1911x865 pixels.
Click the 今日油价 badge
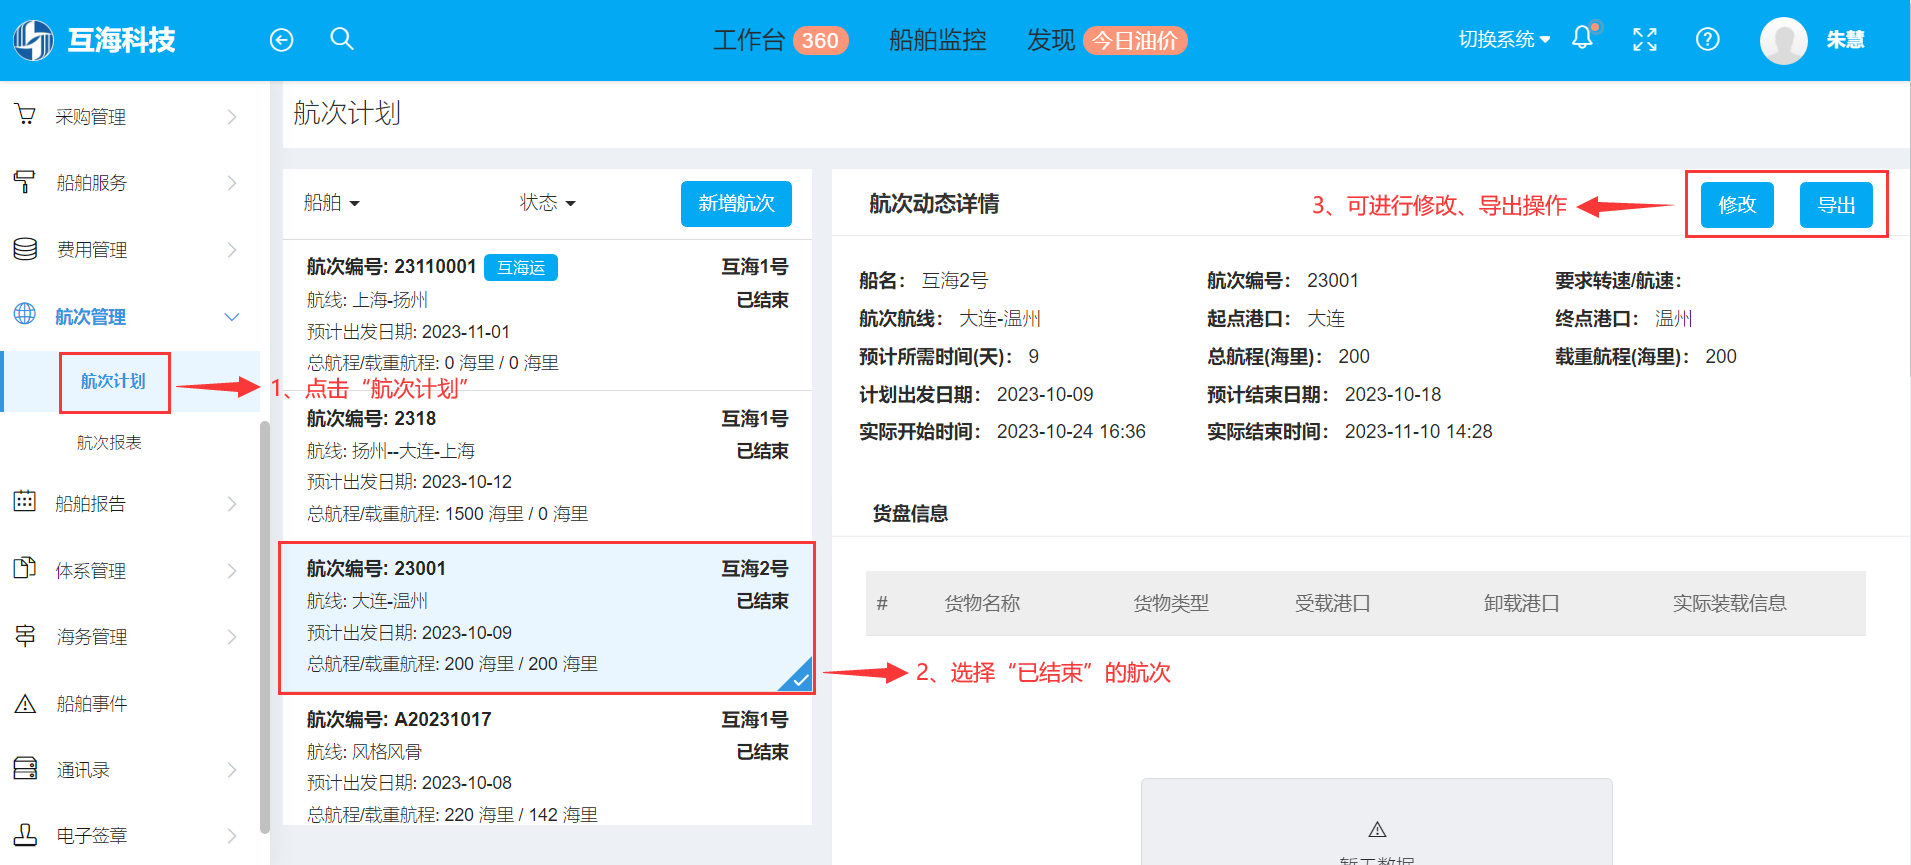[1135, 41]
